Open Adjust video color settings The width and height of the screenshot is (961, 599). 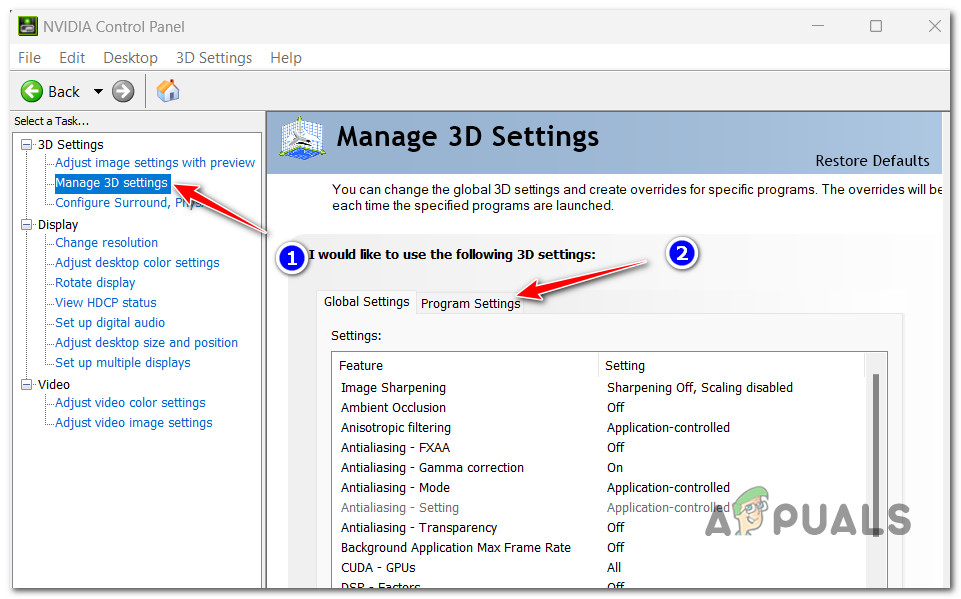(x=130, y=403)
